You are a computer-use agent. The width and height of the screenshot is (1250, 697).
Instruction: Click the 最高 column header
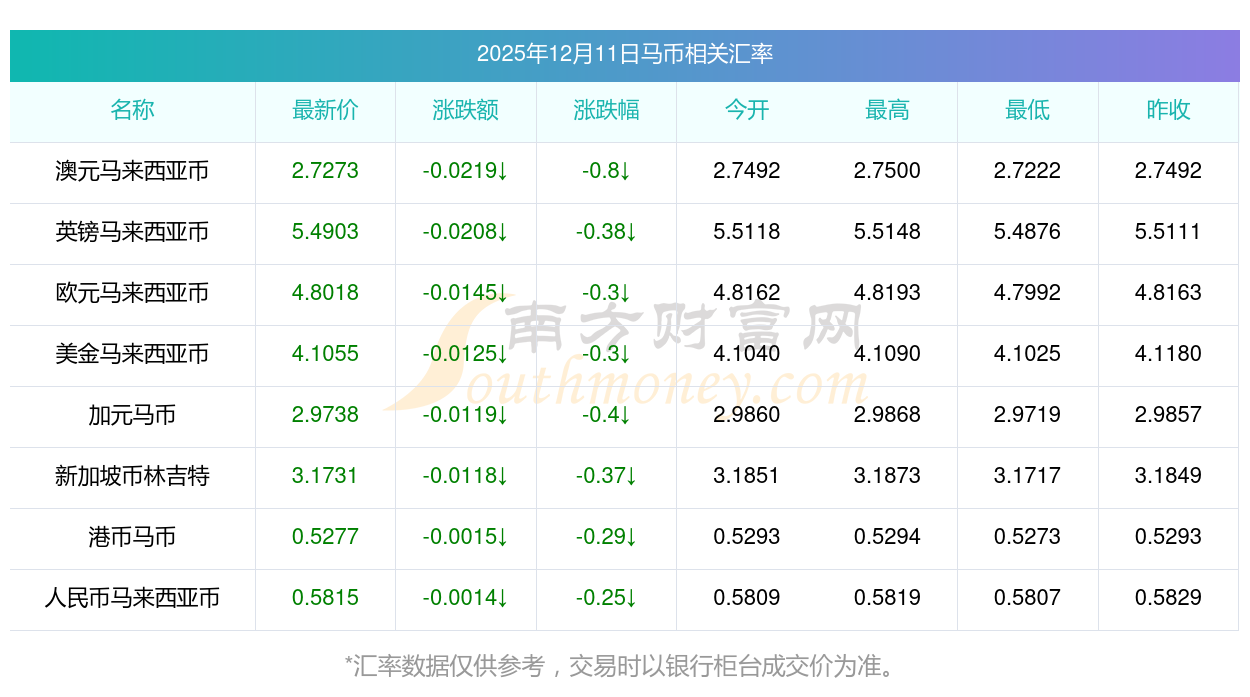(887, 110)
